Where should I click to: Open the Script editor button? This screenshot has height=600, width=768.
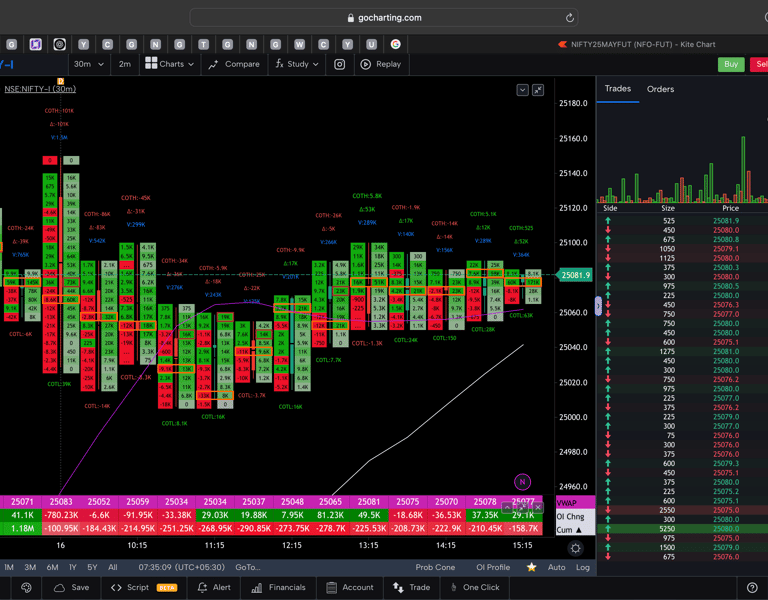click(144, 587)
